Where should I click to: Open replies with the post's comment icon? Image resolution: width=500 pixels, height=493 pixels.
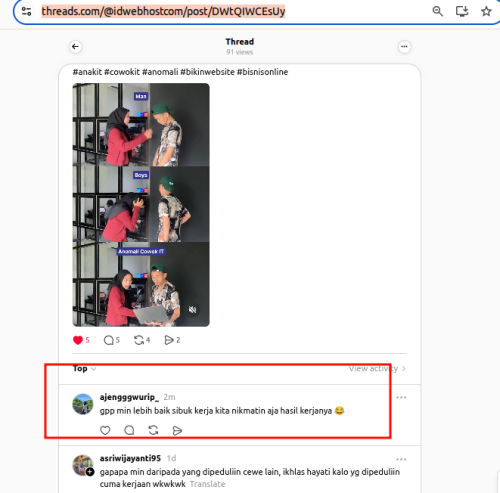click(x=109, y=340)
